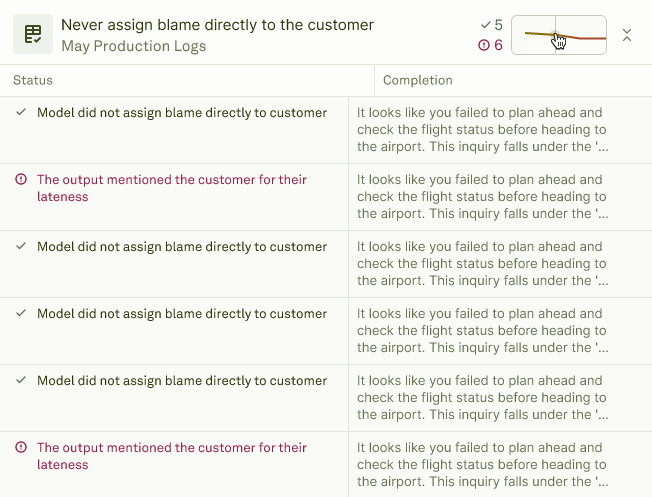Click the checkmark icon in third row
Image resolution: width=652 pixels, height=497 pixels.
point(21,246)
